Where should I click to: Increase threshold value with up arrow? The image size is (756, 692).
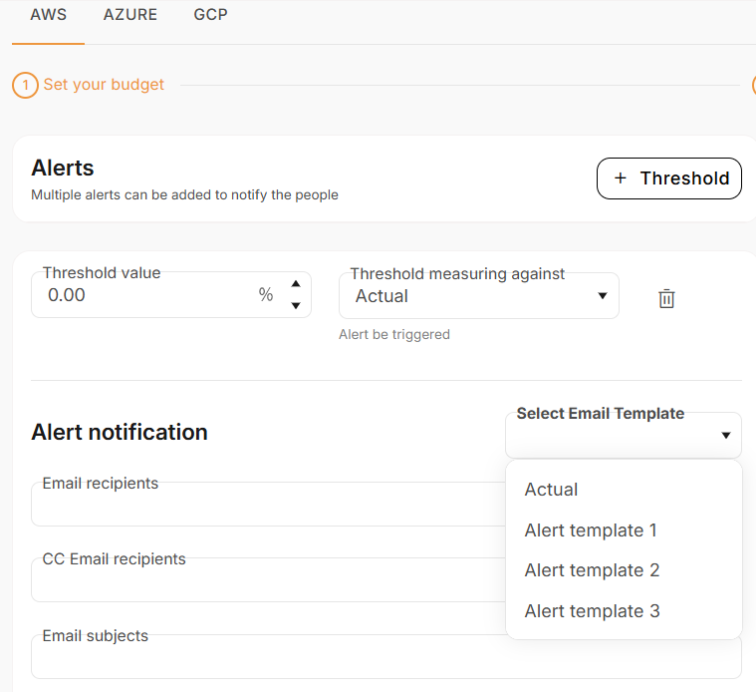[x=295, y=284]
